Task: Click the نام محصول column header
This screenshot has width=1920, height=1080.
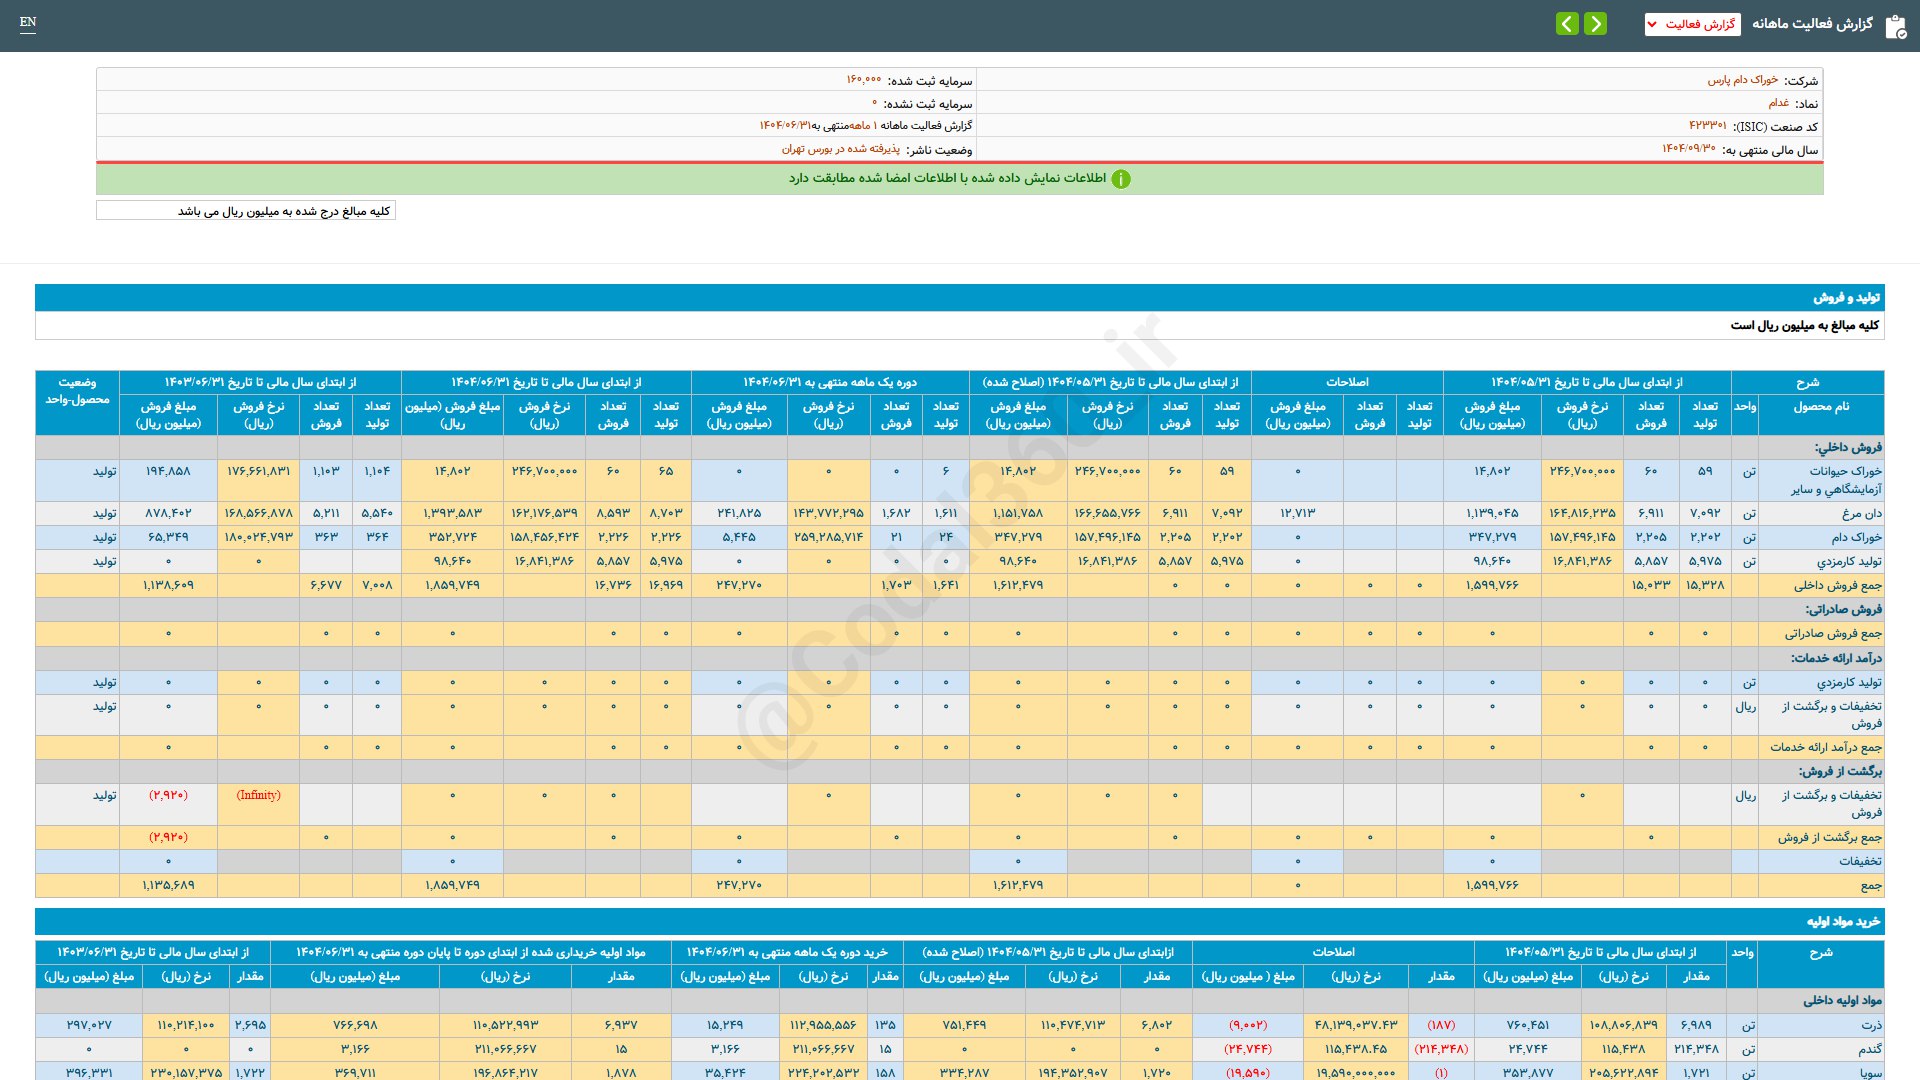Action: 1820,407
